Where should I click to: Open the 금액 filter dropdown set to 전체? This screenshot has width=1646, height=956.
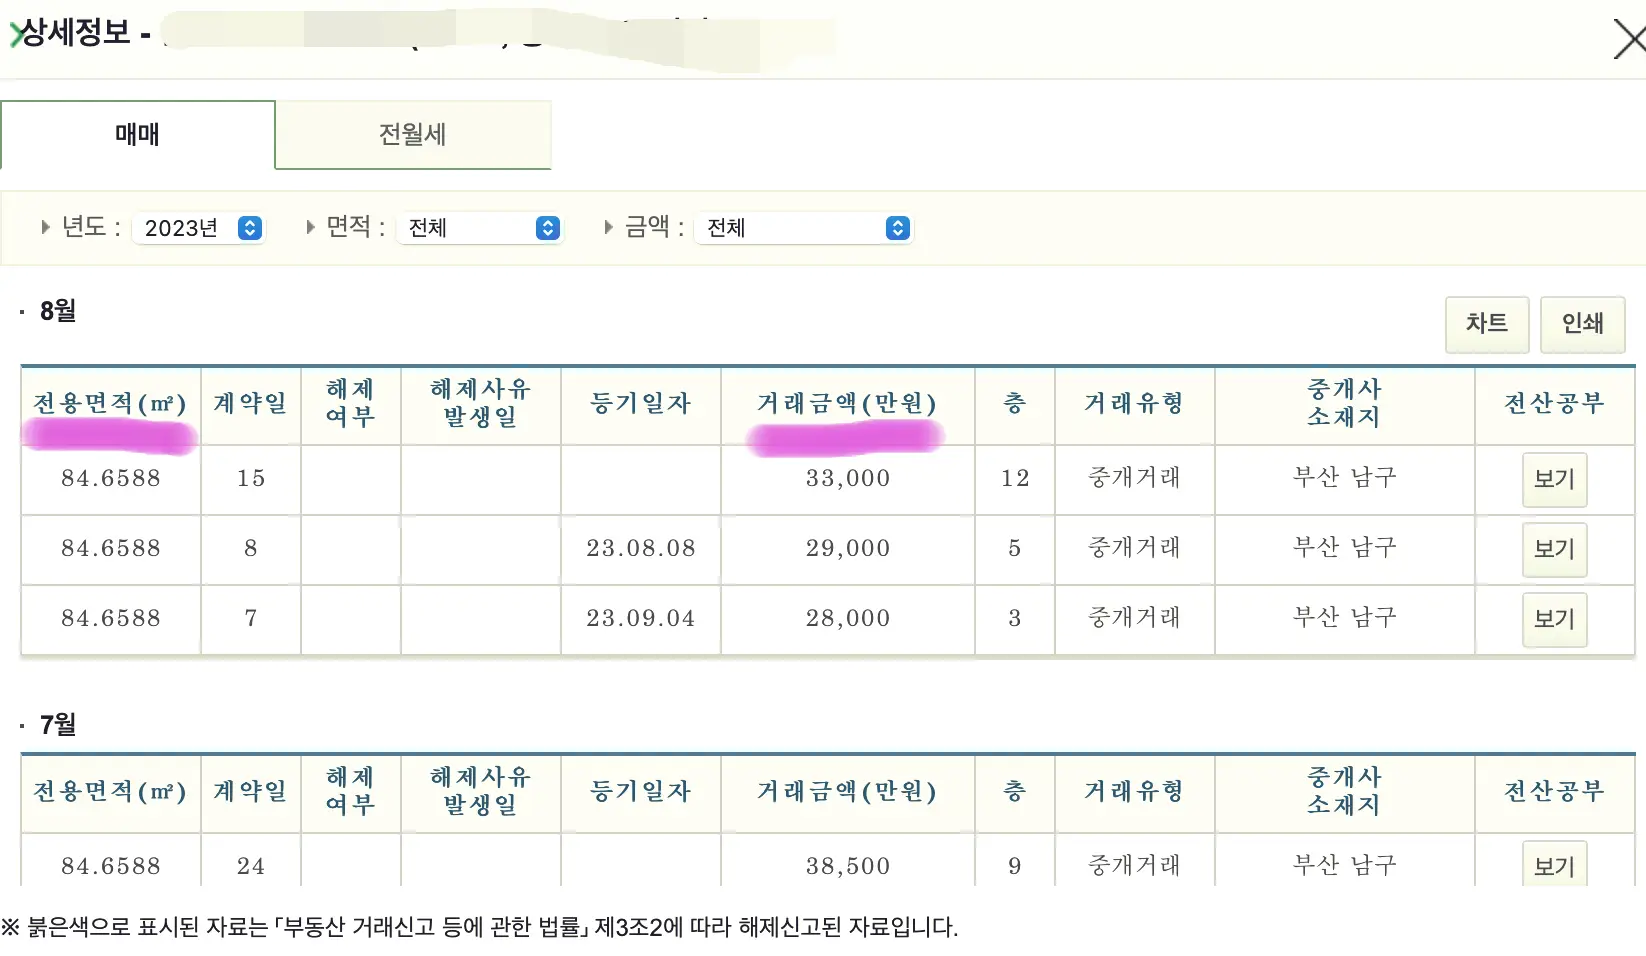[802, 227]
